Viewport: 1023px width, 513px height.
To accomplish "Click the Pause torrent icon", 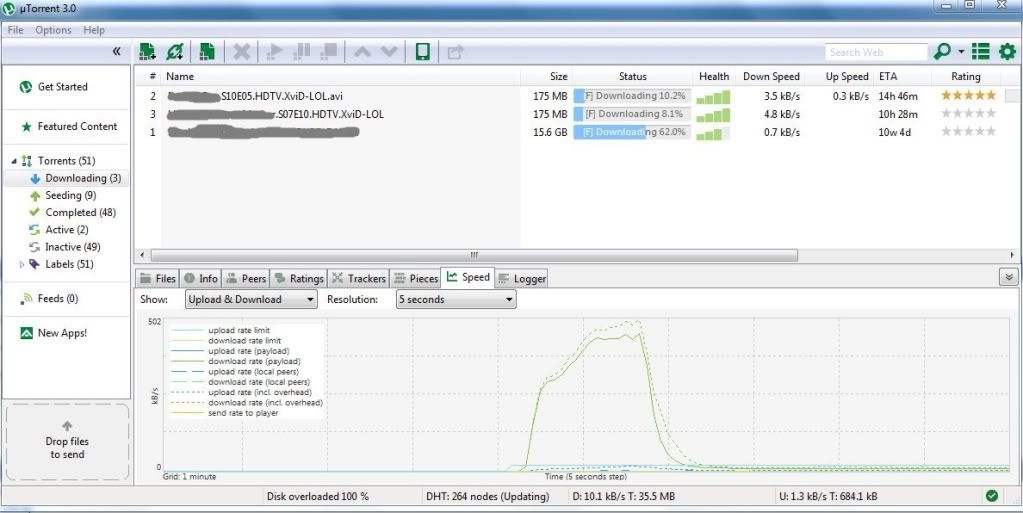I will [301, 52].
